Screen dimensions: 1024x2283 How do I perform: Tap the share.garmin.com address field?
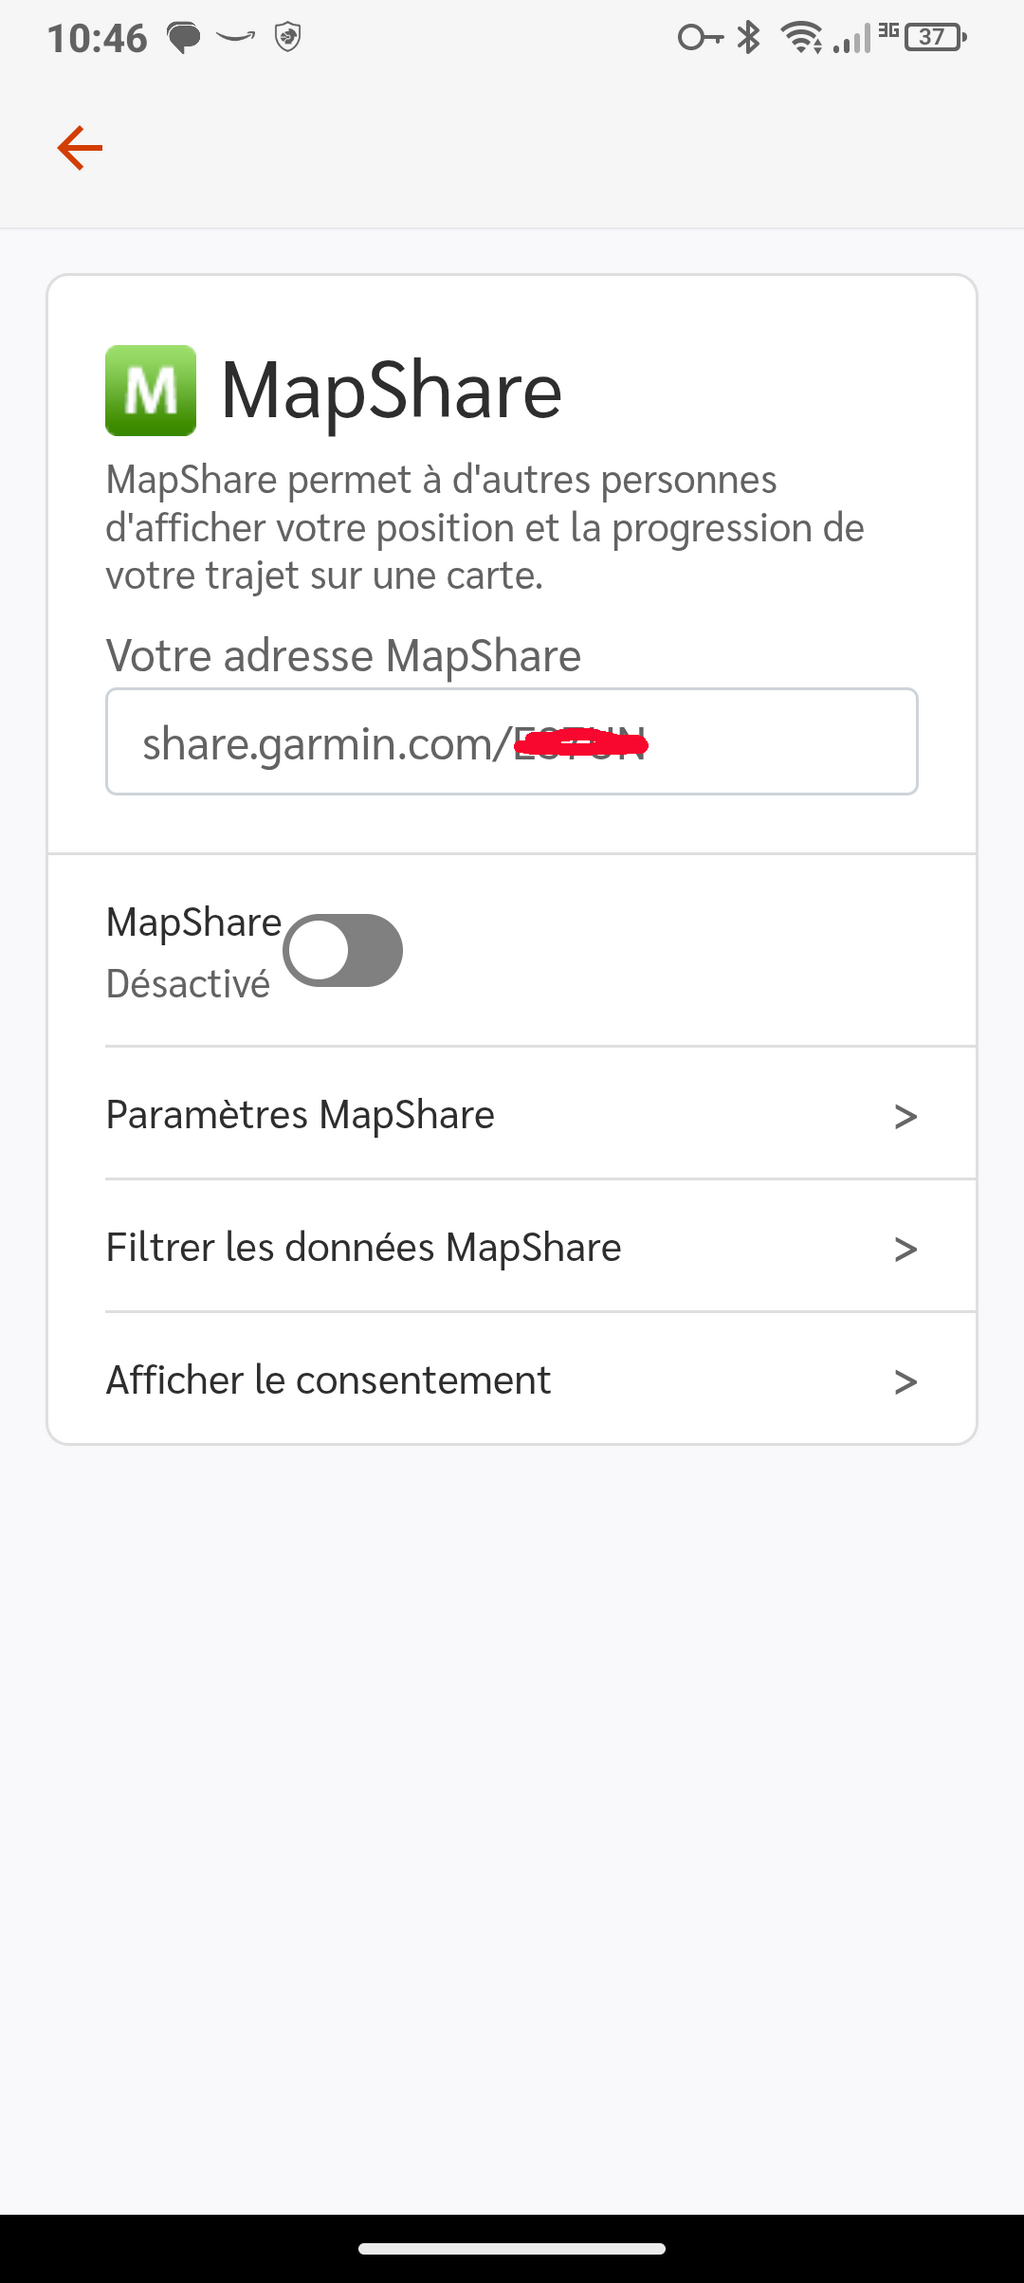[511, 742]
